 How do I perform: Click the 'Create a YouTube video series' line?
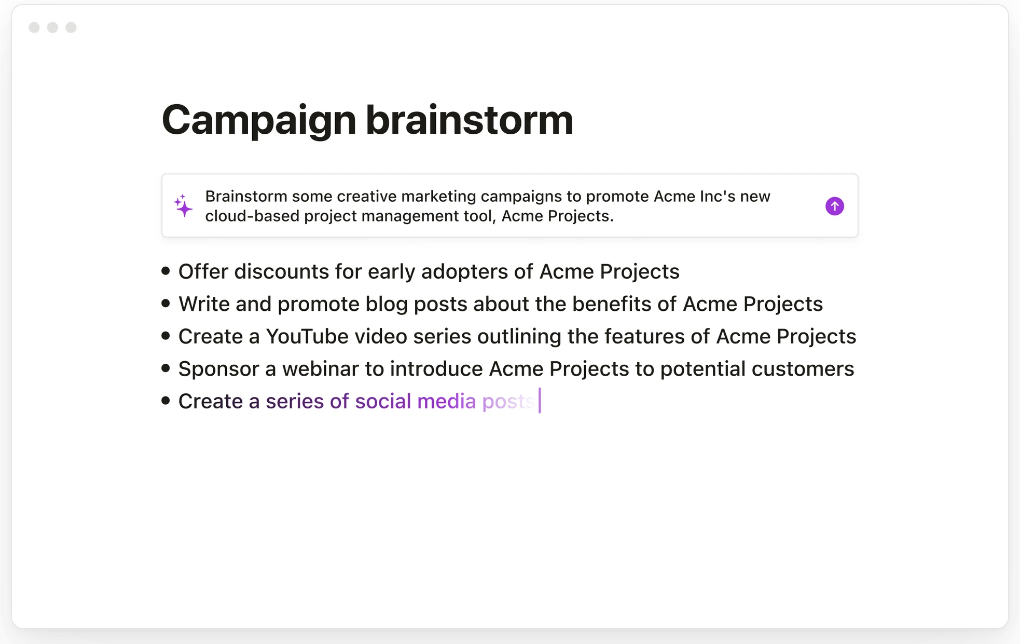coord(517,336)
